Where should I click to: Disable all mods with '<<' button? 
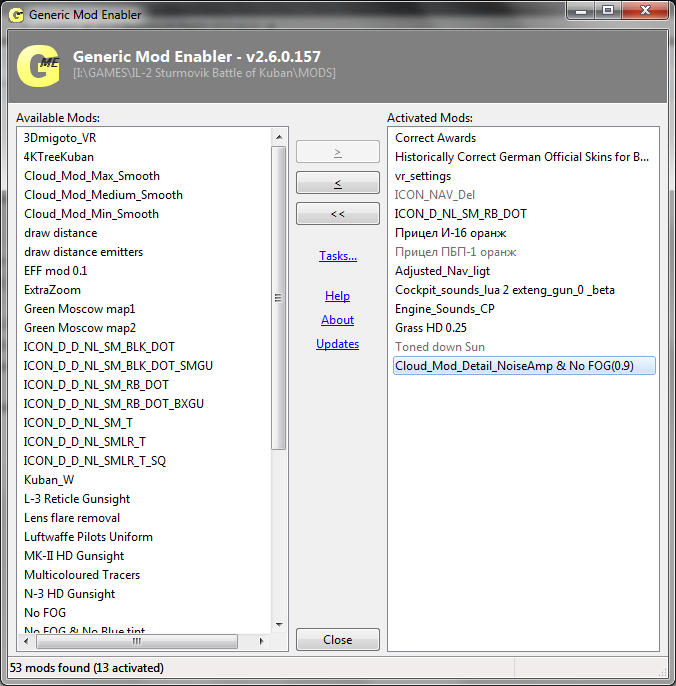pyautogui.click(x=337, y=214)
